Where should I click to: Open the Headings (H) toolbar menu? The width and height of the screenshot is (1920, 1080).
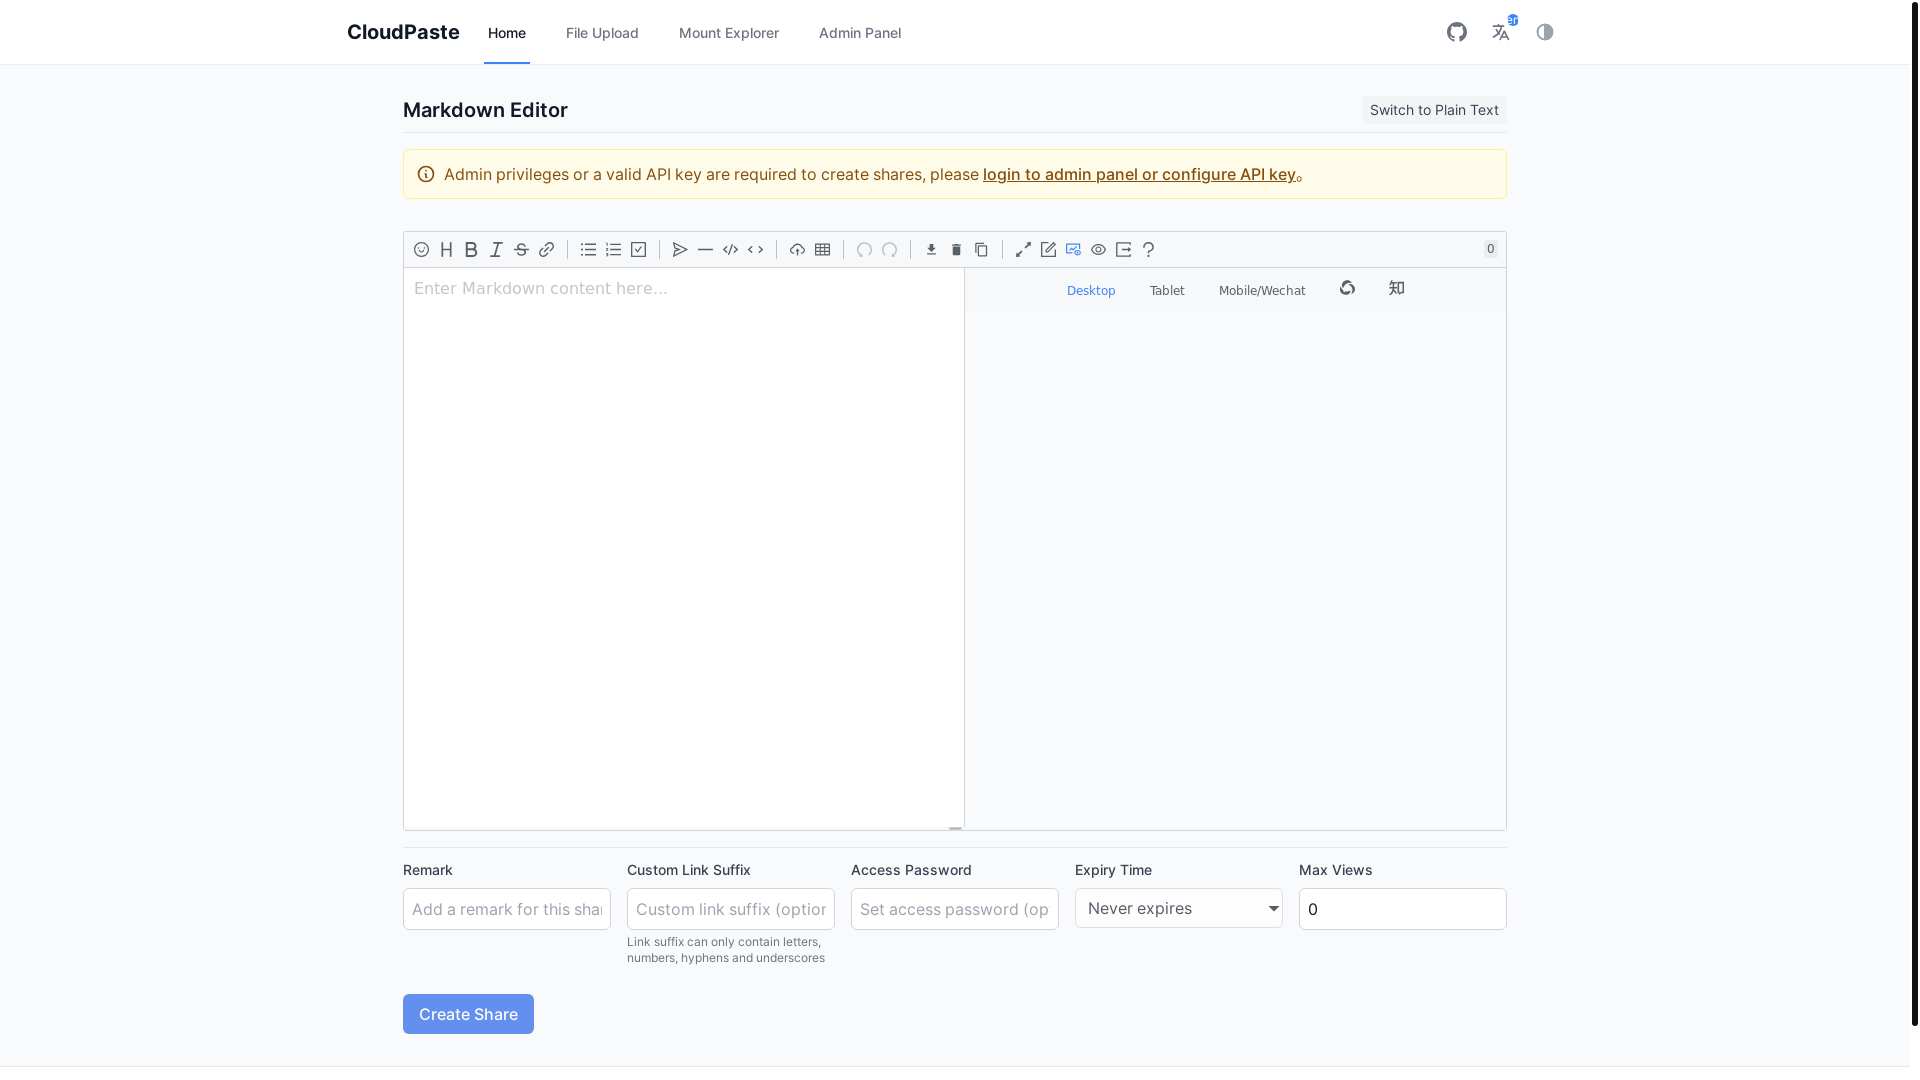click(446, 250)
